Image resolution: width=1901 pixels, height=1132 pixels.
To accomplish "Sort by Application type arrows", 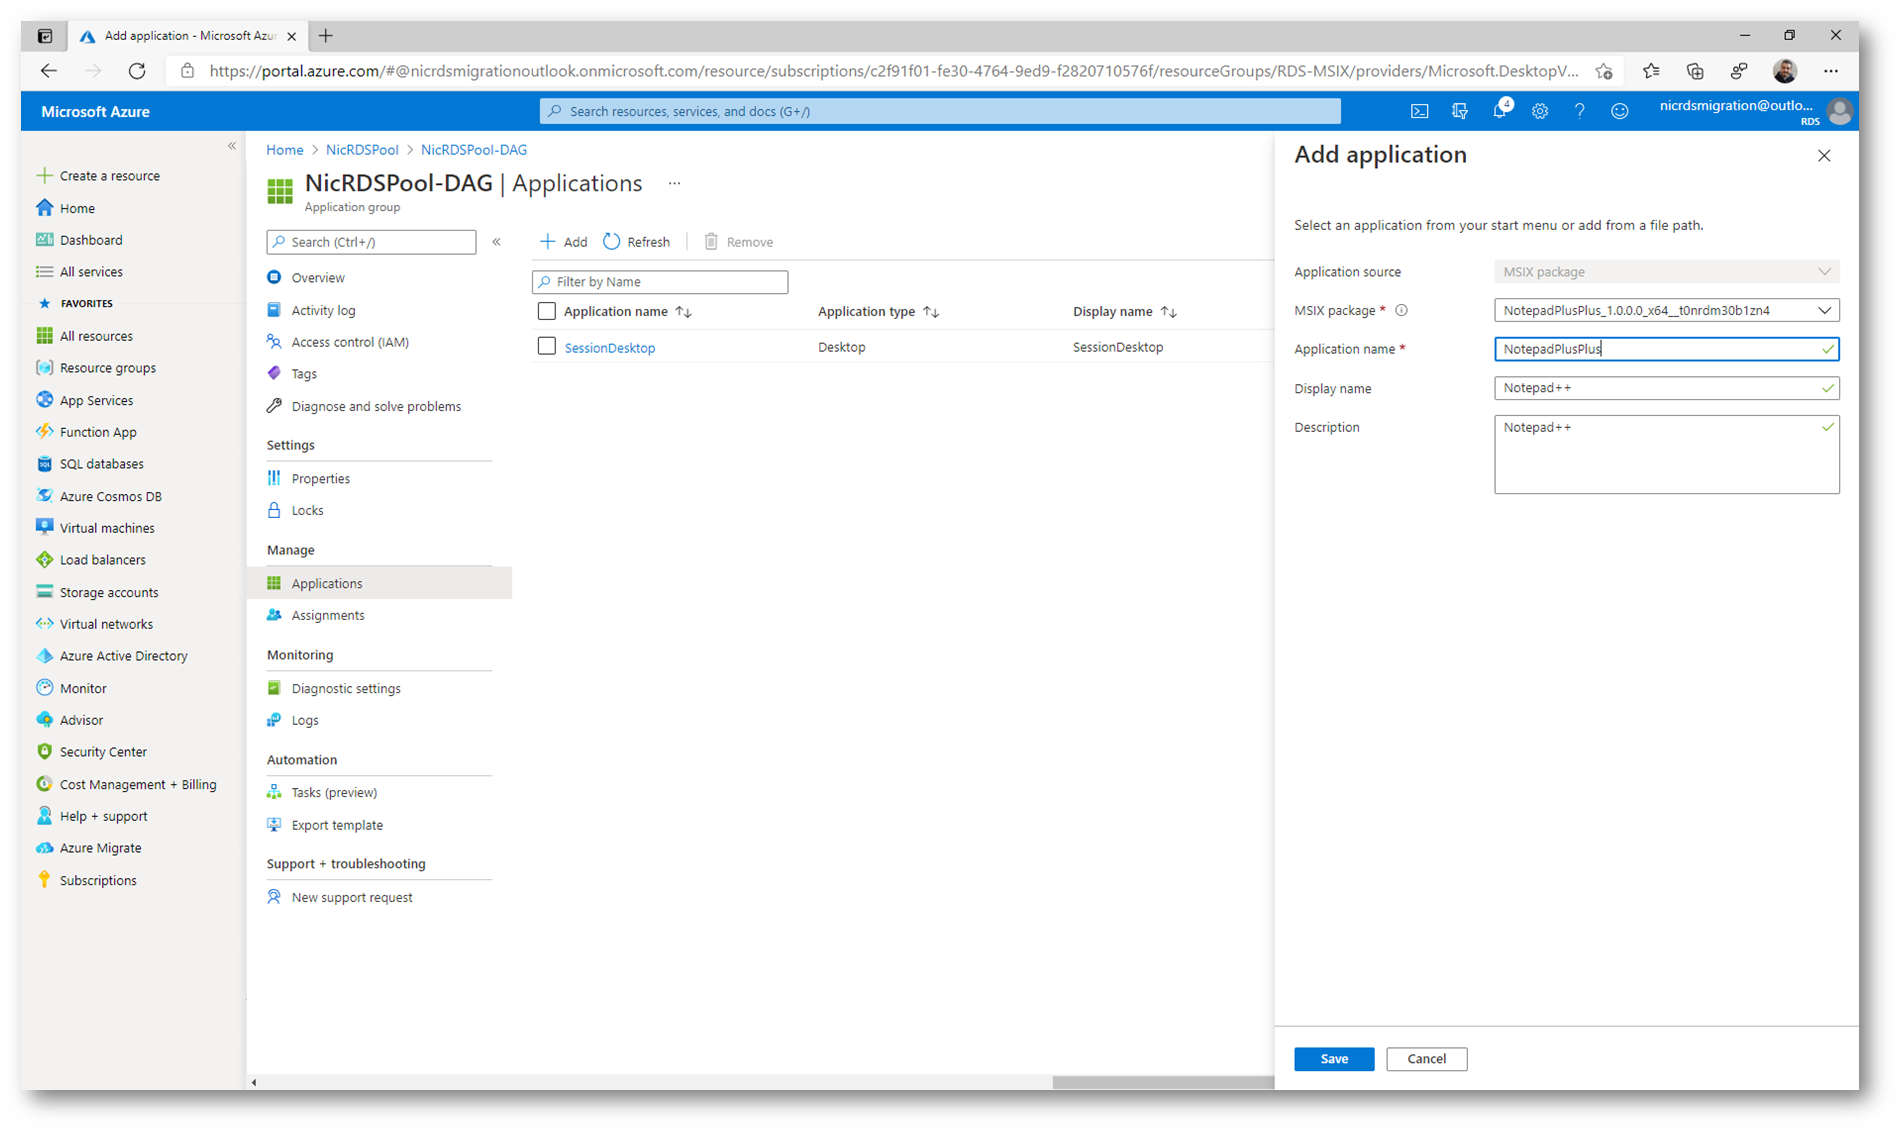I will pos(931,312).
